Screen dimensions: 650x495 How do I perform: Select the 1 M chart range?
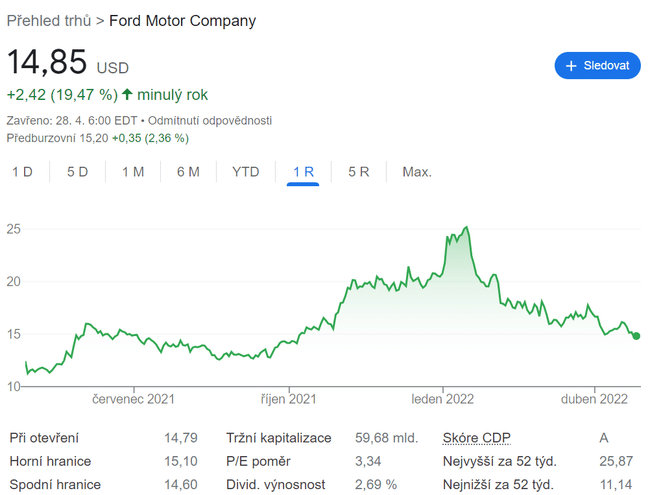(133, 172)
